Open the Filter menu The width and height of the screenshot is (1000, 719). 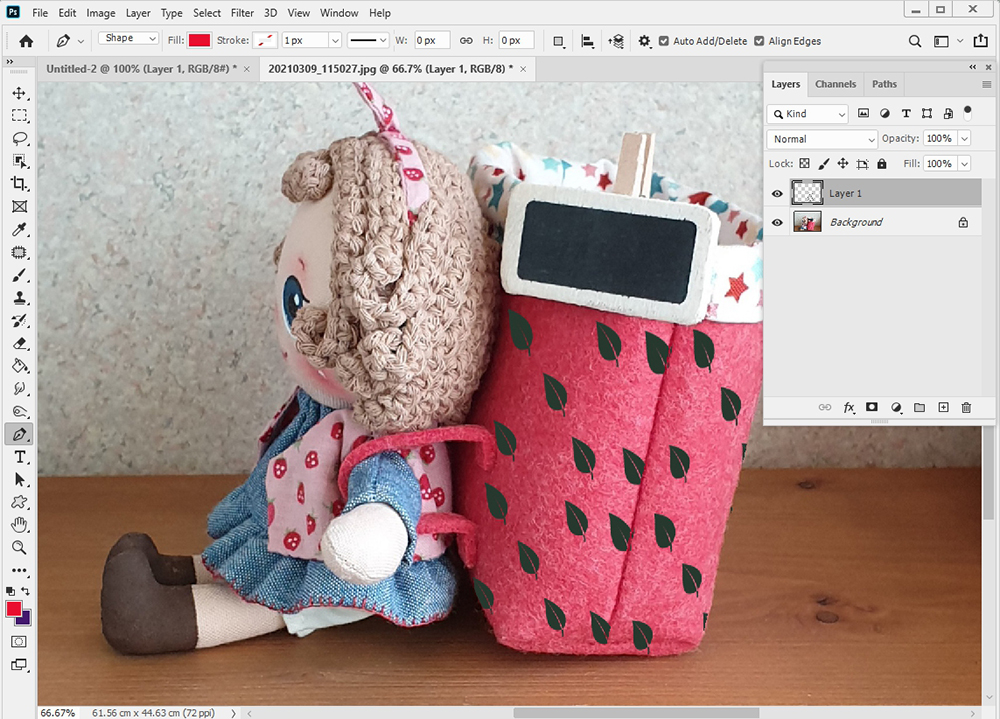click(x=242, y=13)
